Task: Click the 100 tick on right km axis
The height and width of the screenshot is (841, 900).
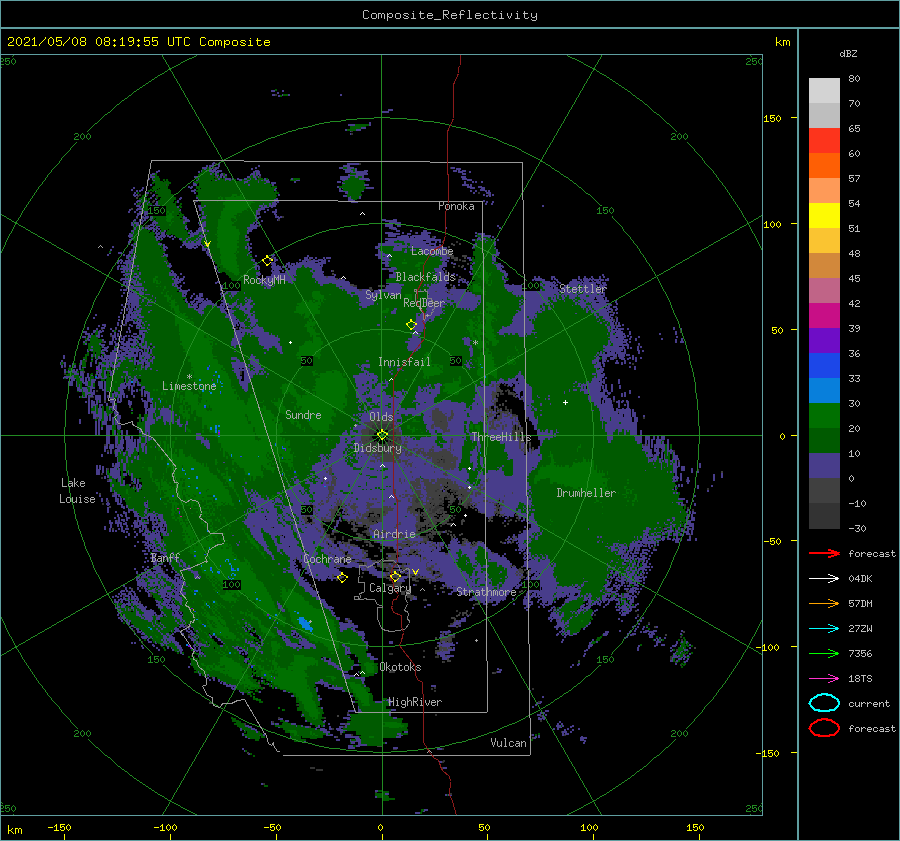Action: pyautogui.click(x=772, y=224)
